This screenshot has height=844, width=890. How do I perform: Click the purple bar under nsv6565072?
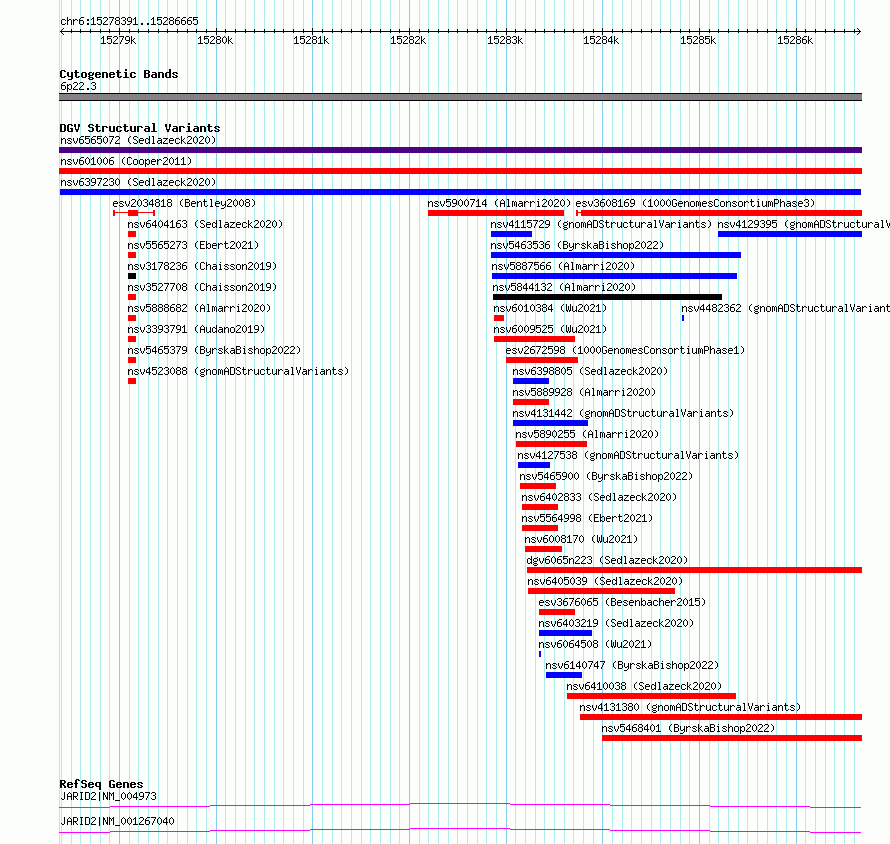click(x=460, y=150)
